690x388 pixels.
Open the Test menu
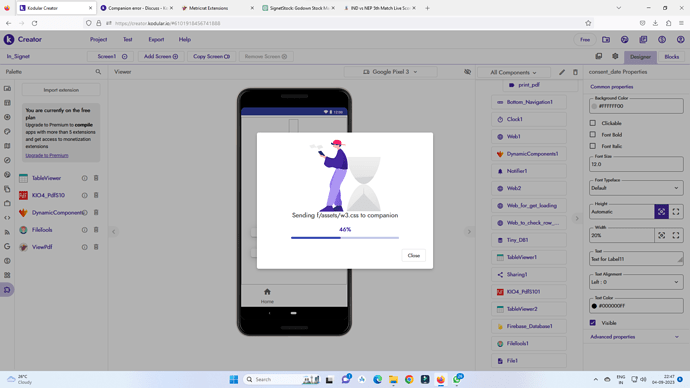[128, 40]
